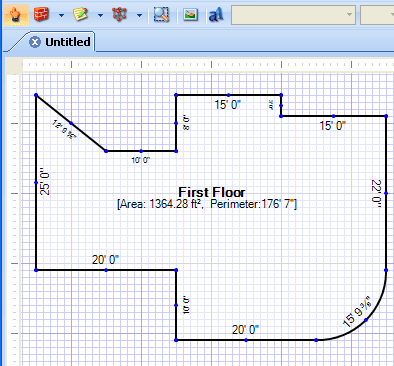This screenshot has width=394, height=366.
Task: Select the brick wall tool
Action: click(x=41, y=15)
